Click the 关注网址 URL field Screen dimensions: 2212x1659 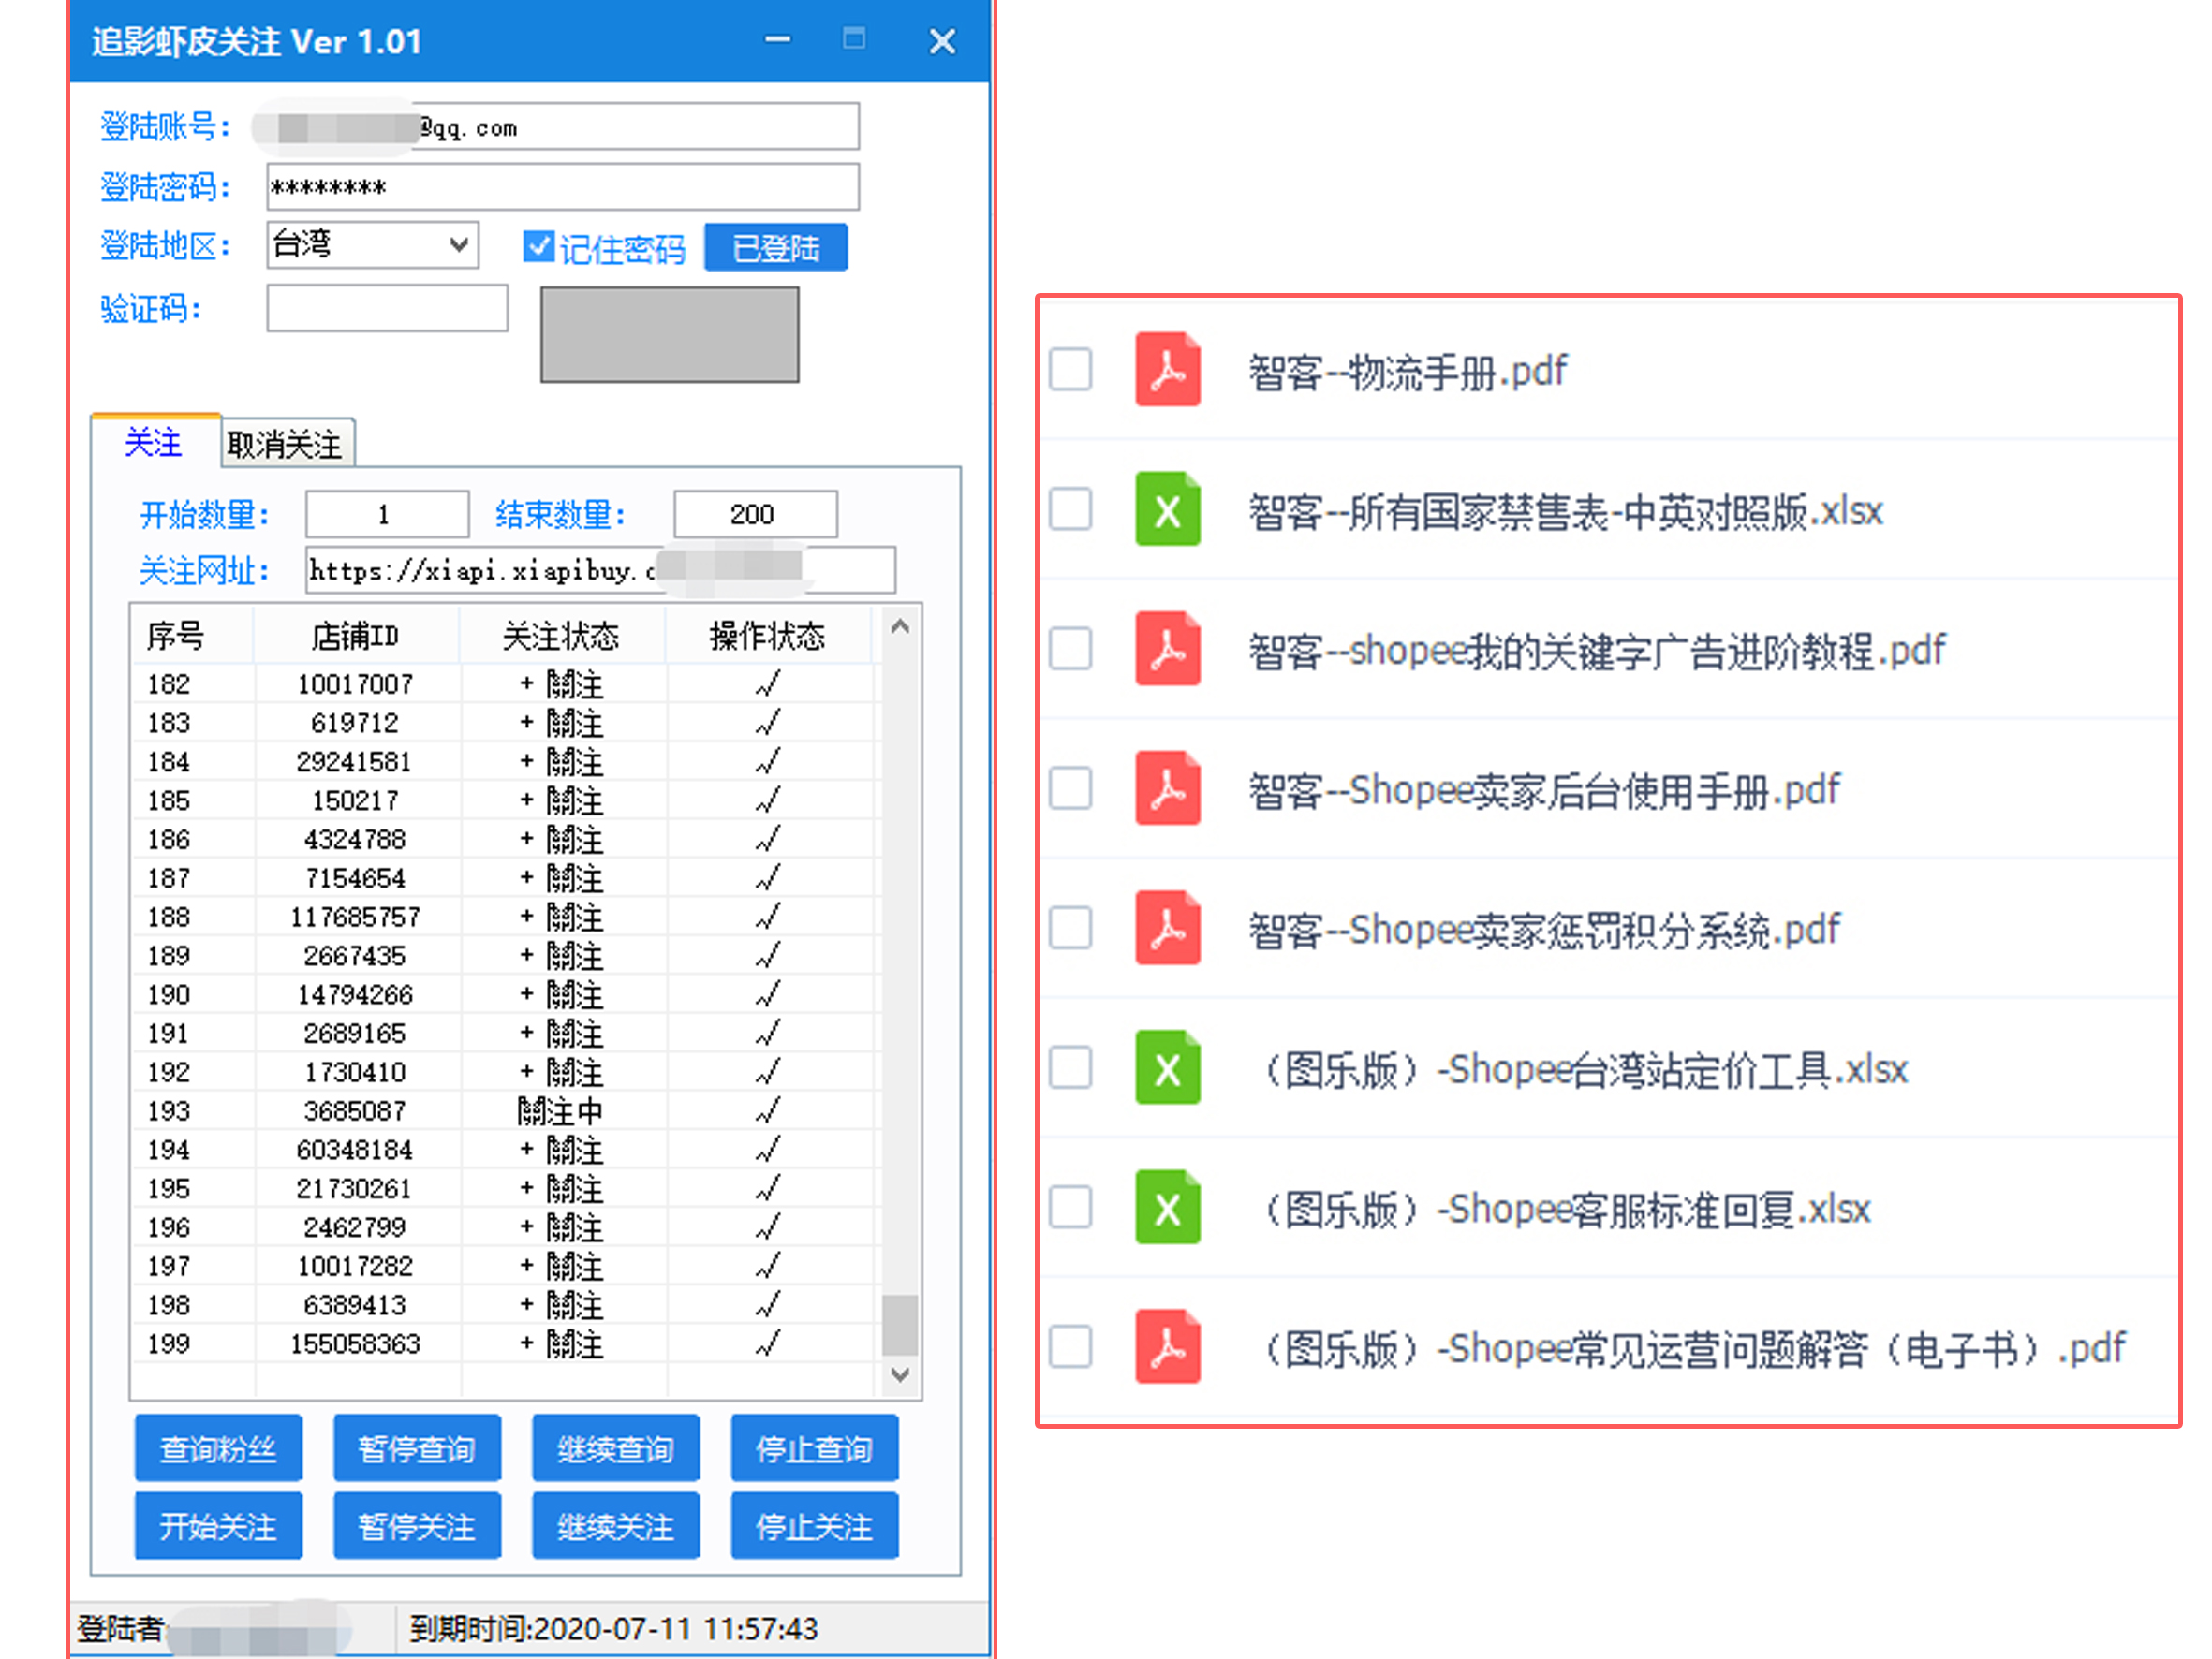600,570
